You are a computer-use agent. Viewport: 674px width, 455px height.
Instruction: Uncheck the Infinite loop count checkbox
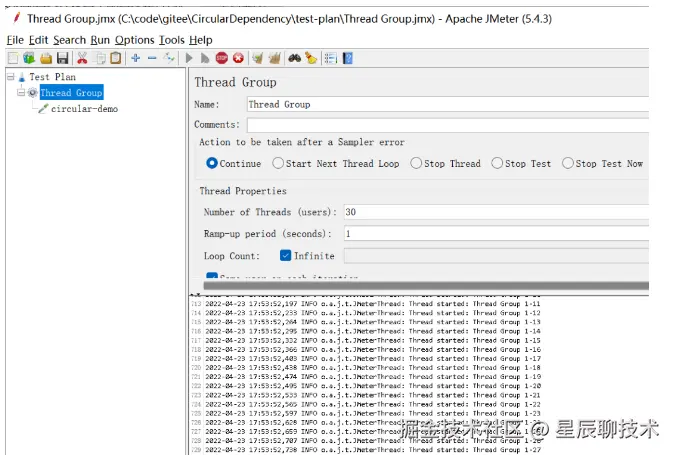click(x=285, y=256)
